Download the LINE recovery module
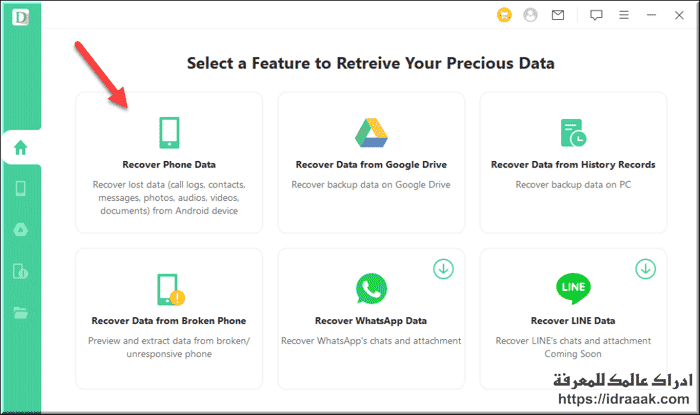This screenshot has height=415, width=700. 646,269
